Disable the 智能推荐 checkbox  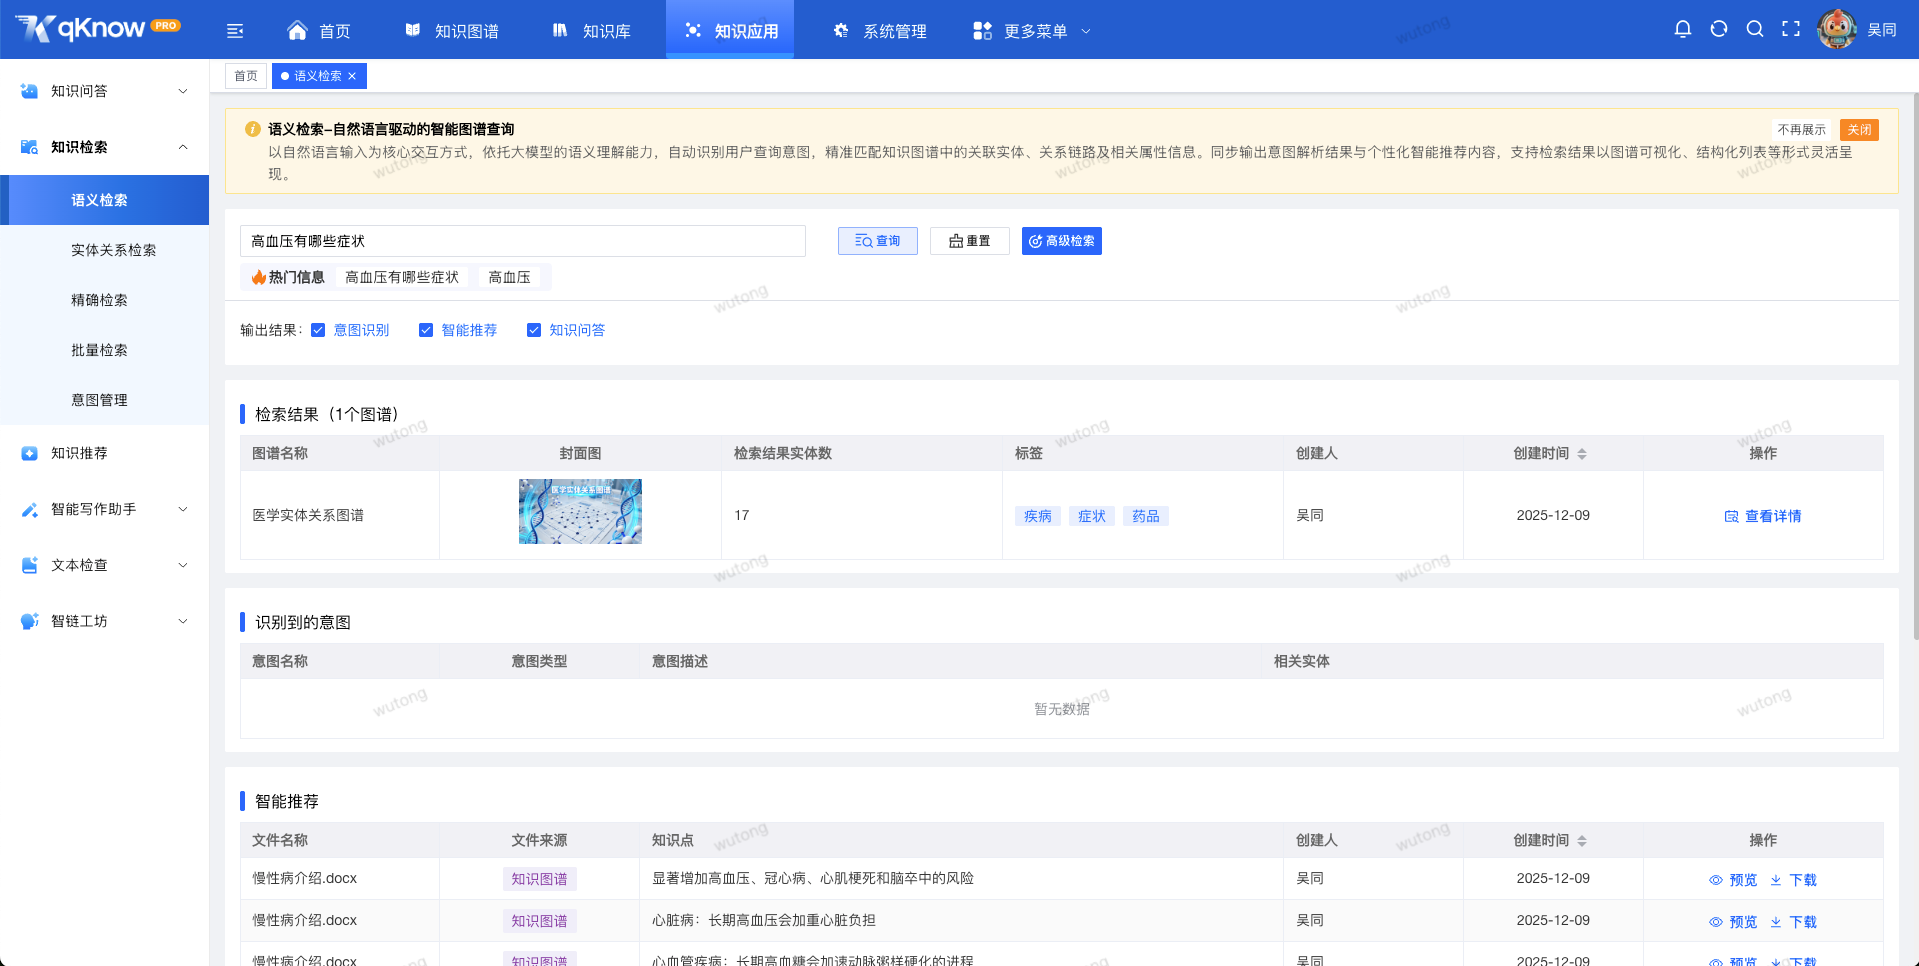point(426,329)
